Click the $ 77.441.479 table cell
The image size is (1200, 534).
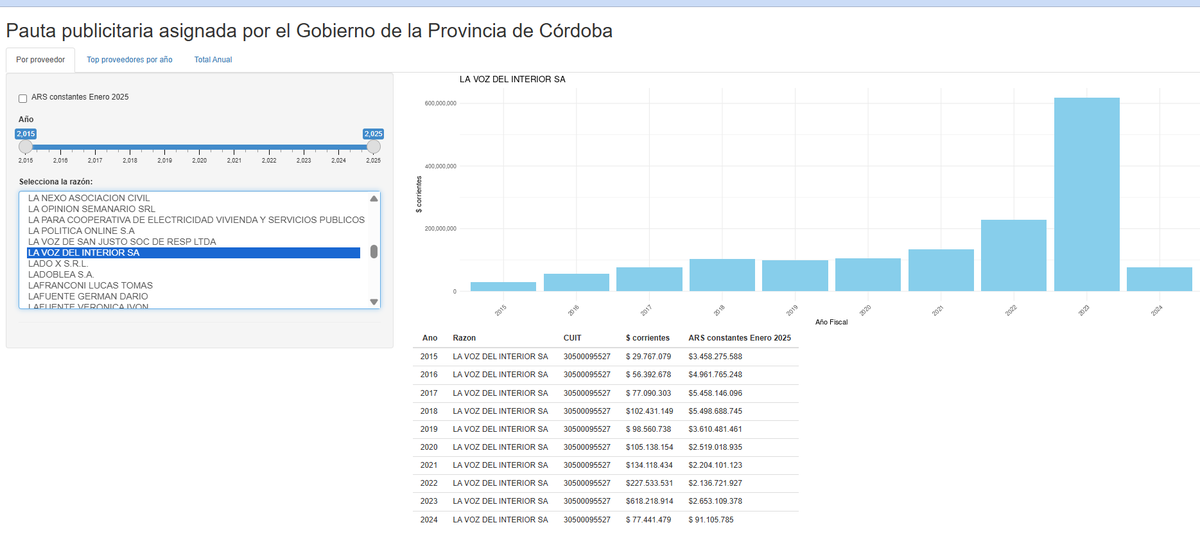(x=649, y=520)
